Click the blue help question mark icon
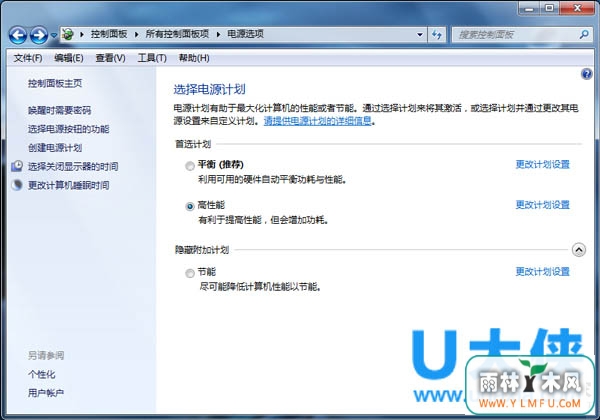The height and width of the screenshot is (420, 600). [x=586, y=74]
